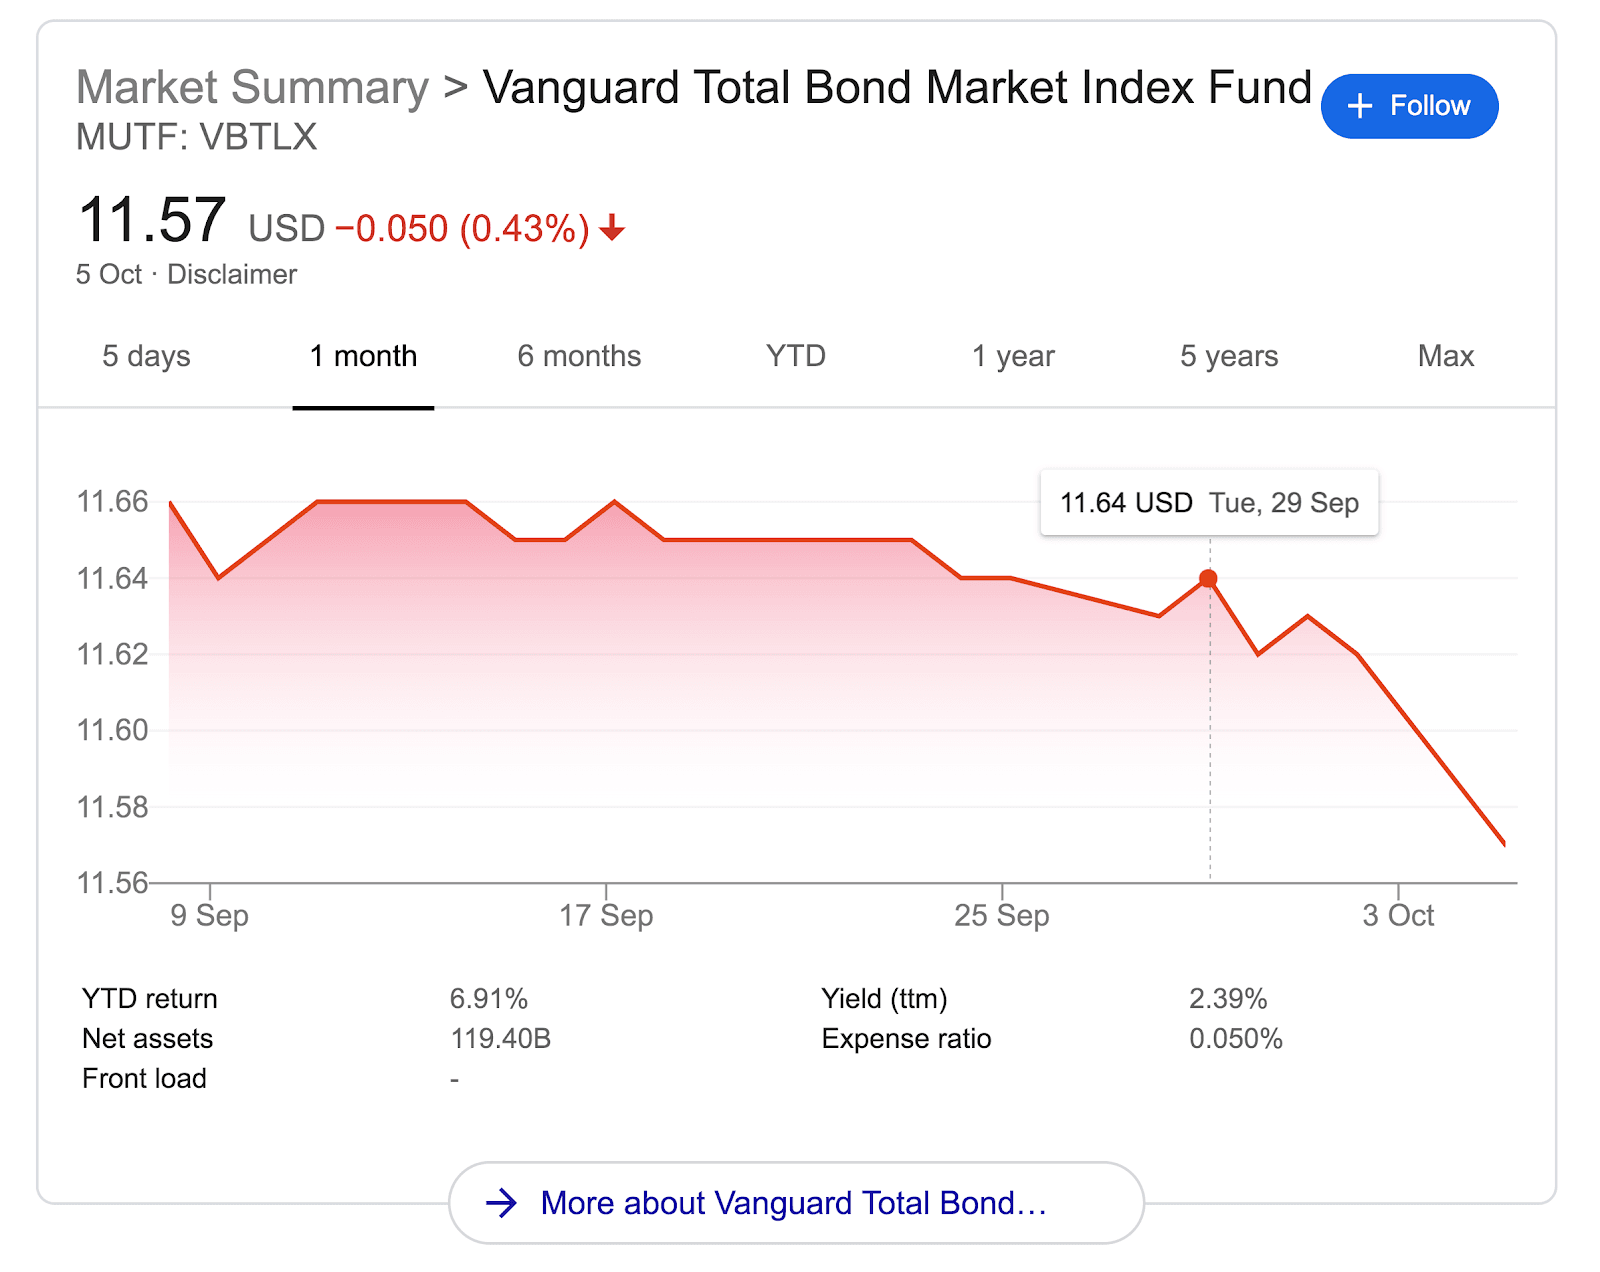Follow the Vanguard Total Bond fund
Viewport: 1600px width, 1272px height.
click(x=1409, y=106)
